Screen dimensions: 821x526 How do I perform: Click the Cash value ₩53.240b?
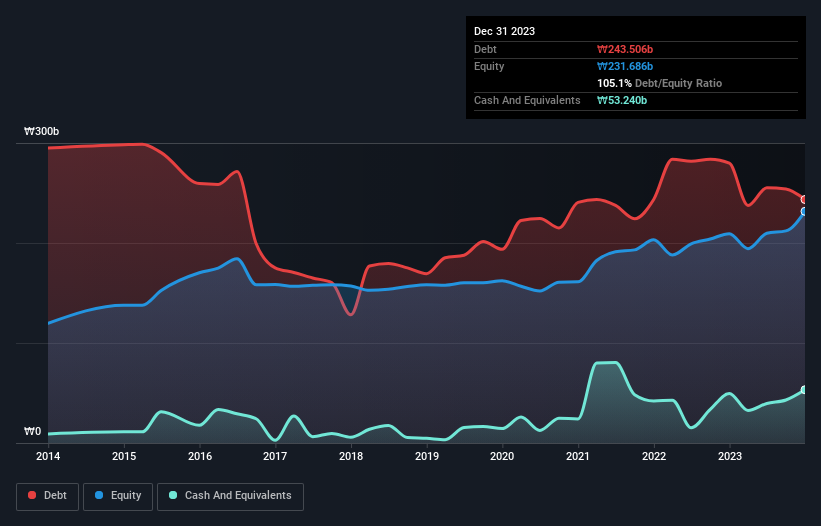[622, 100]
